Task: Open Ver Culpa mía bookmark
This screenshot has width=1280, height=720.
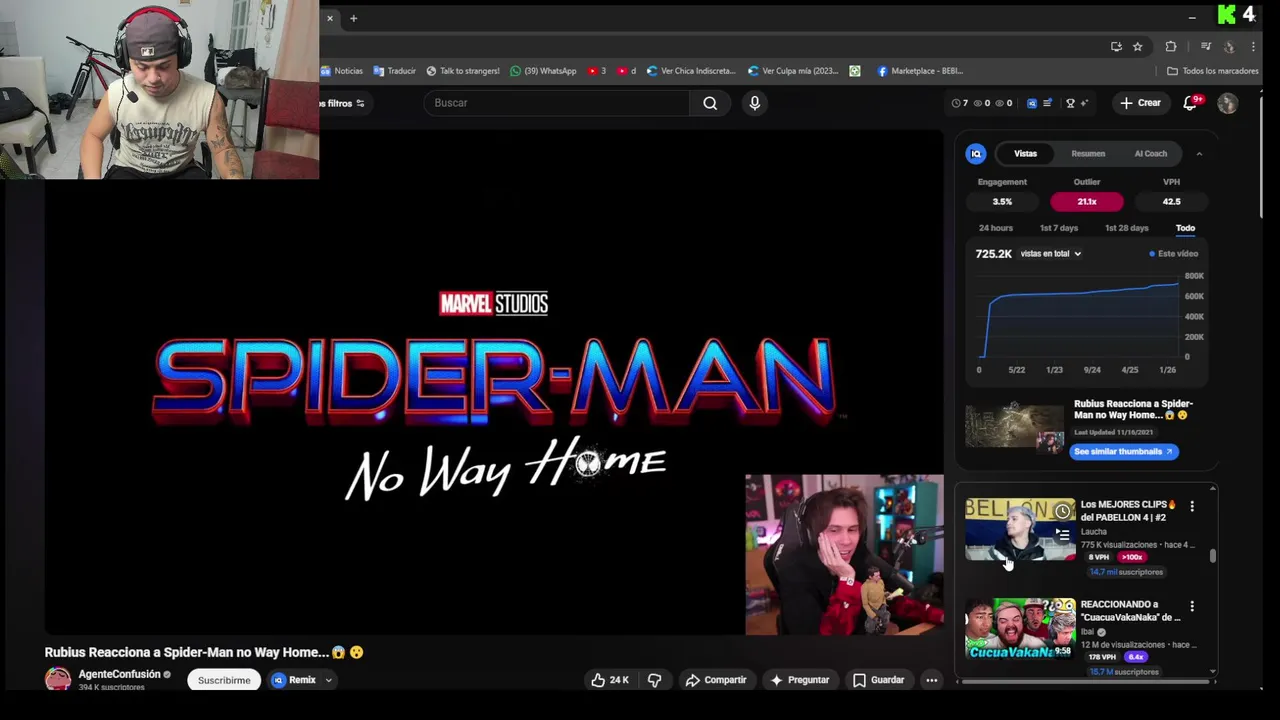Action: (x=793, y=71)
